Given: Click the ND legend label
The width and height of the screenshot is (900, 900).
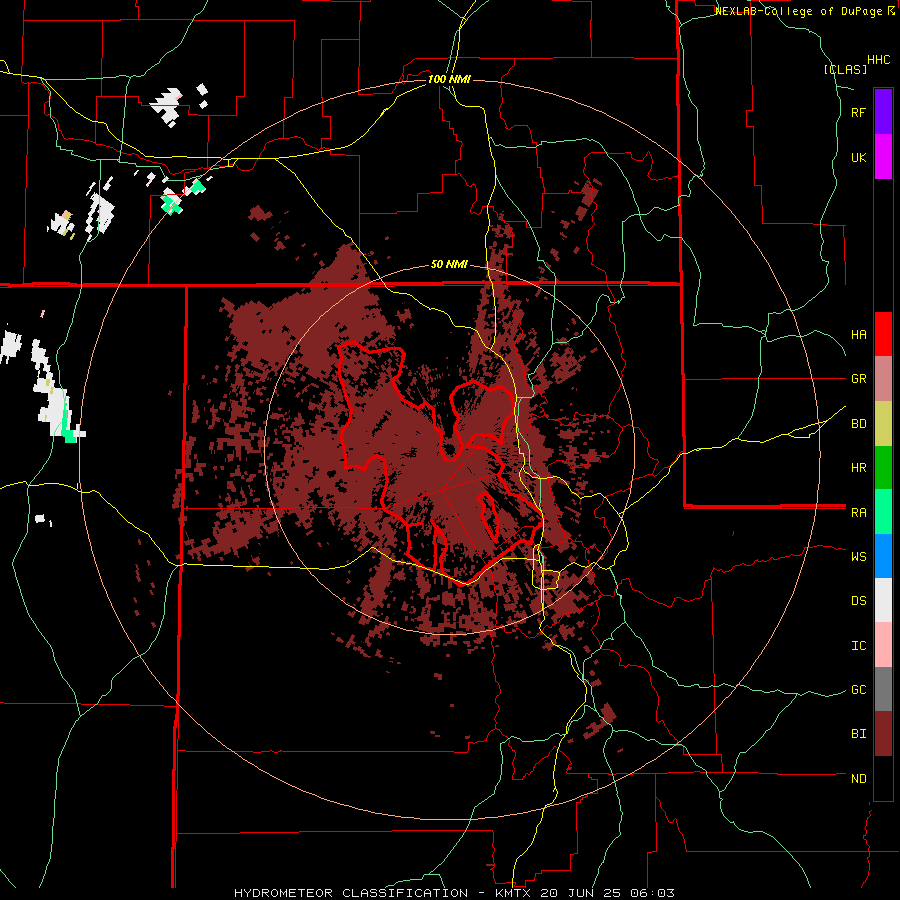Looking at the screenshot, I should [858, 779].
